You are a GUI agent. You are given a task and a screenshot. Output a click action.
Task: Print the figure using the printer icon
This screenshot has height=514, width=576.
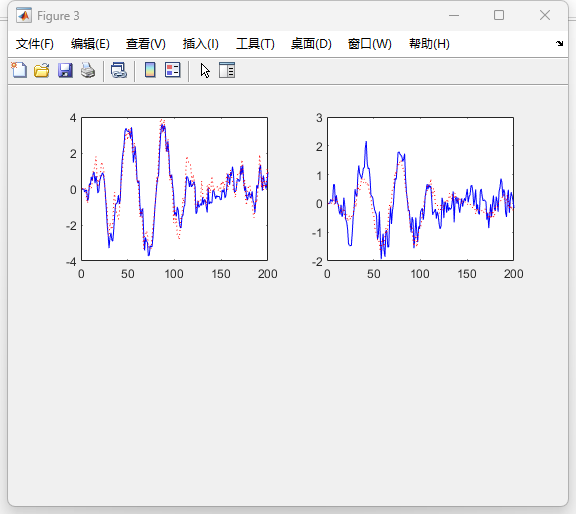[x=88, y=70]
